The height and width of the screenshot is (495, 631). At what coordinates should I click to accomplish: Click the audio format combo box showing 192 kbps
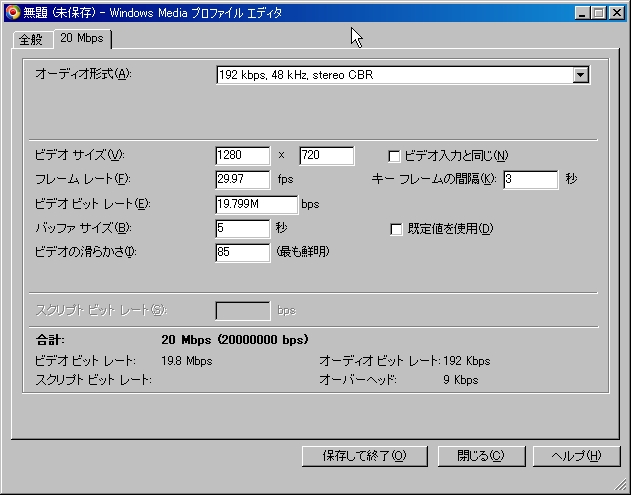pos(403,75)
